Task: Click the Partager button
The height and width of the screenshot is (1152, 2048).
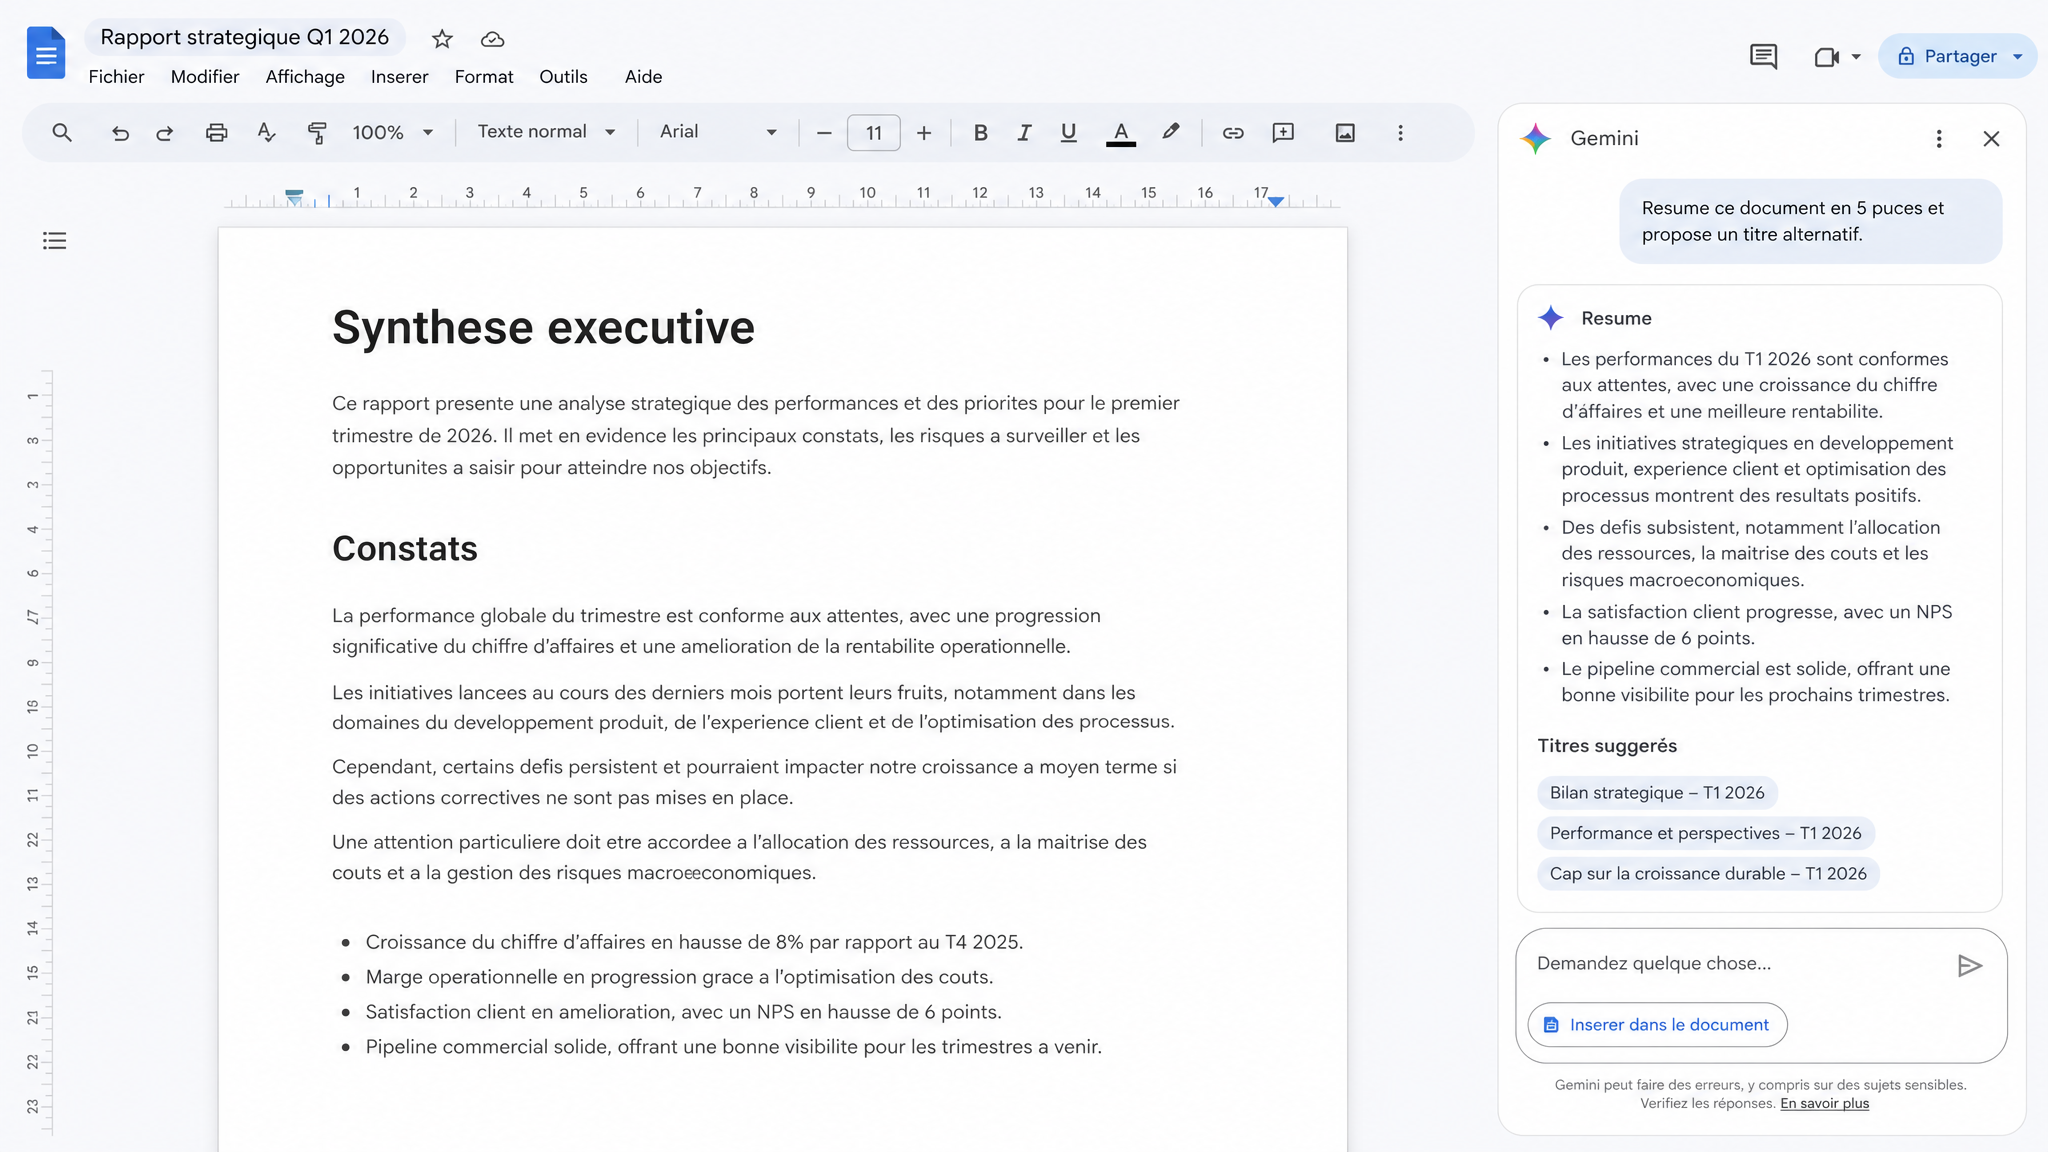Action: (1947, 56)
